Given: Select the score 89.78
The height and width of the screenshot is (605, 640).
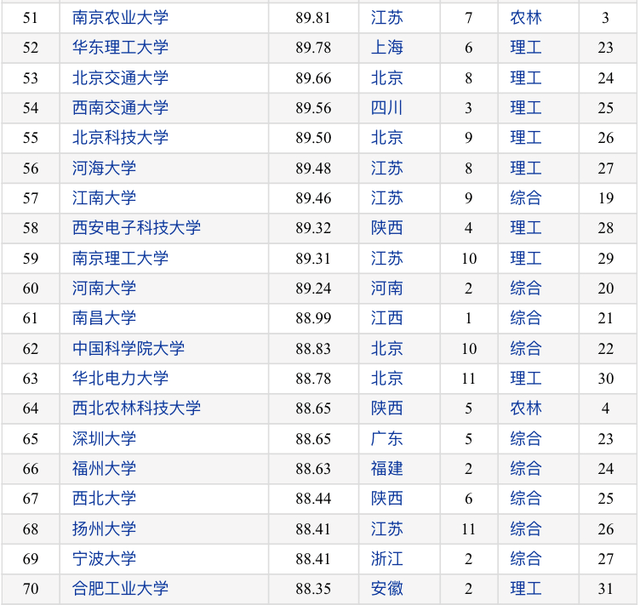Looking at the screenshot, I should coord(313,48).
